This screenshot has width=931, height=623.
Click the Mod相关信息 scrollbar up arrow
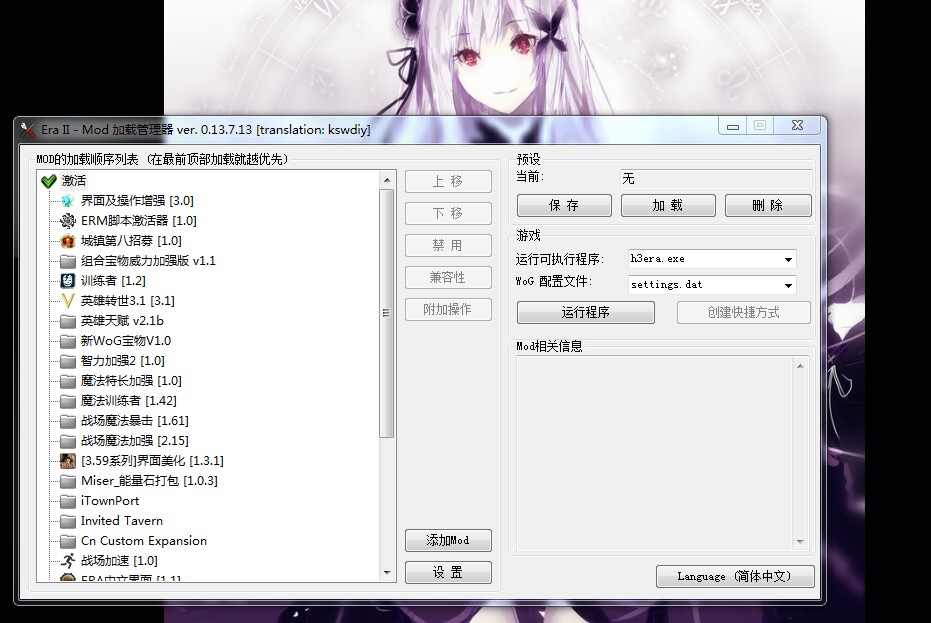[800, 366]
